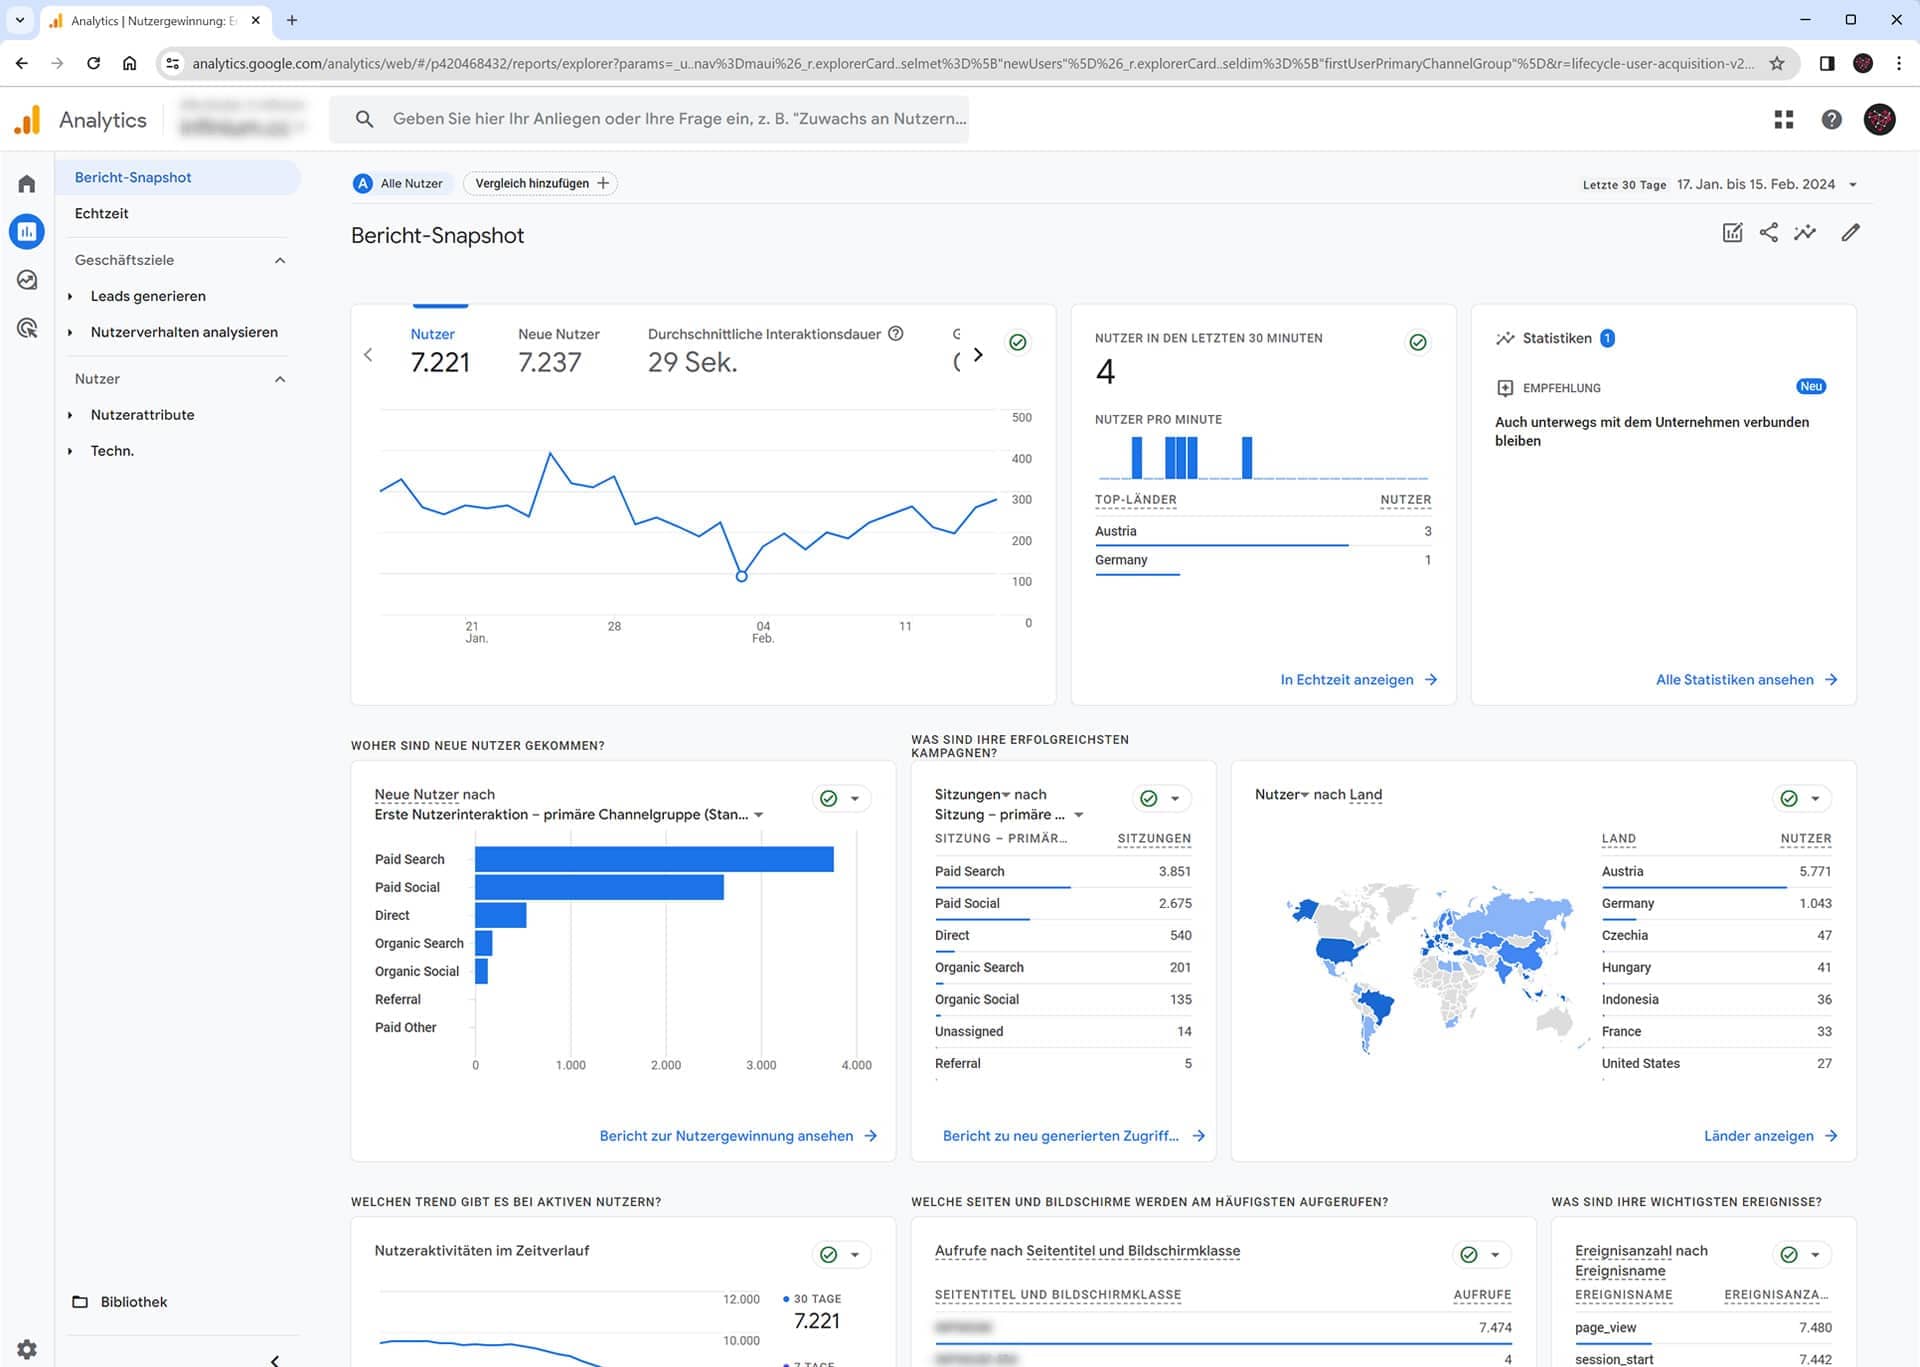Open the date range dropdown
This screenshot has height=1367, width=1920.
point(1853,185)
